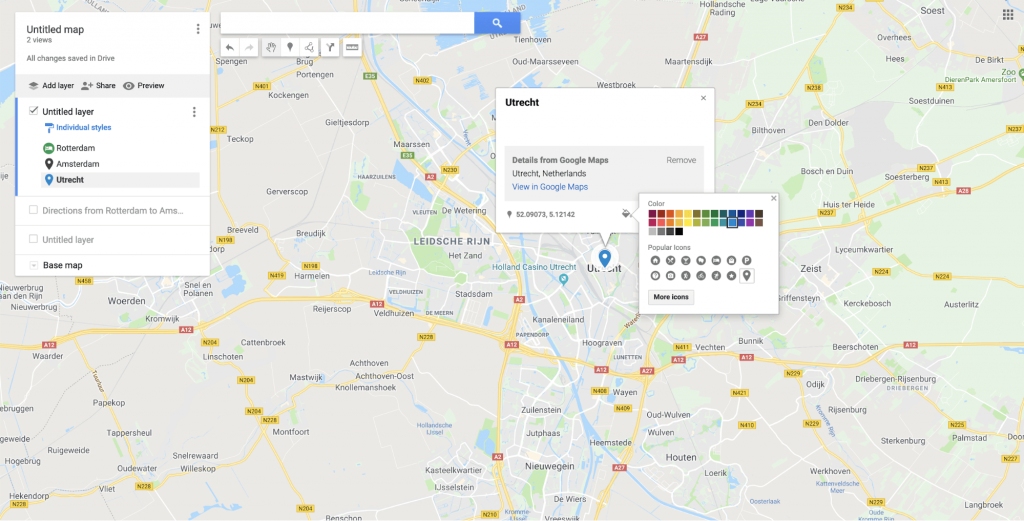Choose the airplane popular icon

click(716, 276)
